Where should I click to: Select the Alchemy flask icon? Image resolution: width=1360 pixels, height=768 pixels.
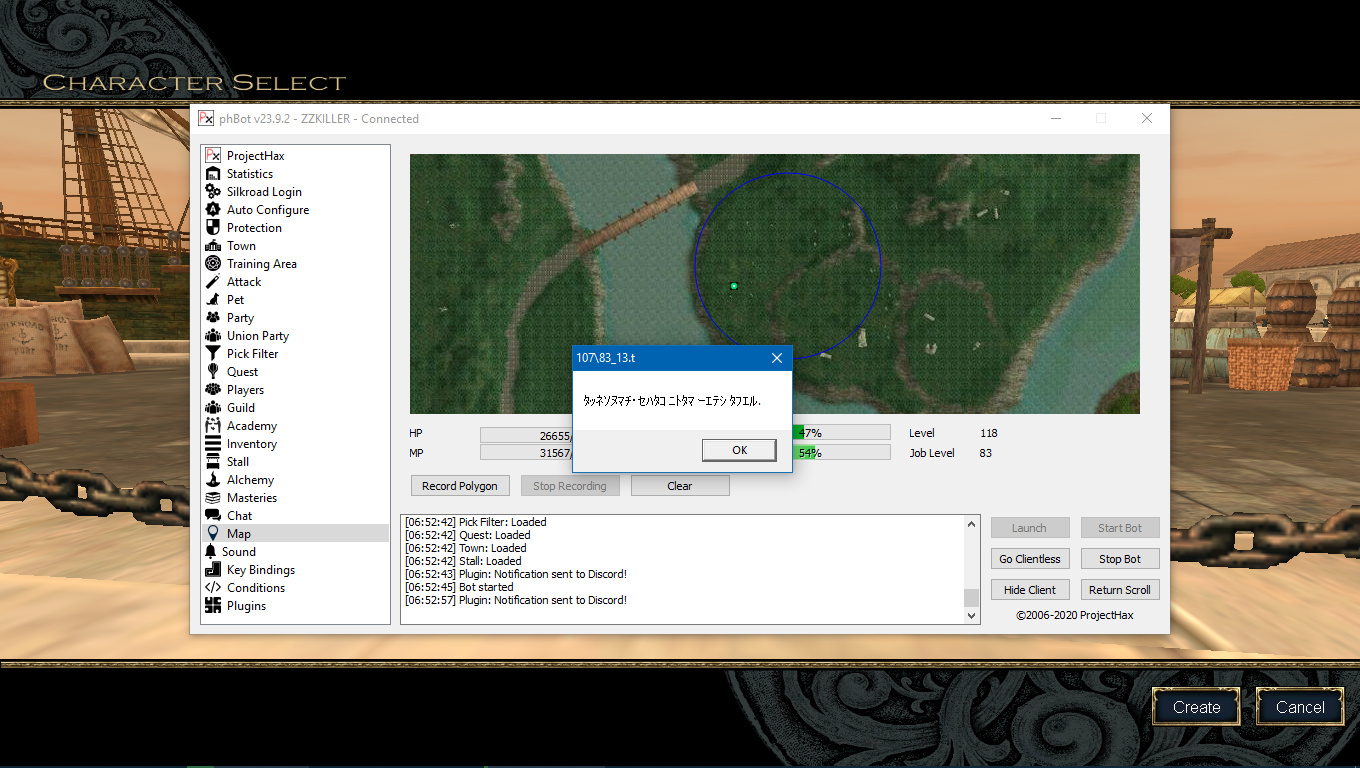point(213,480)
